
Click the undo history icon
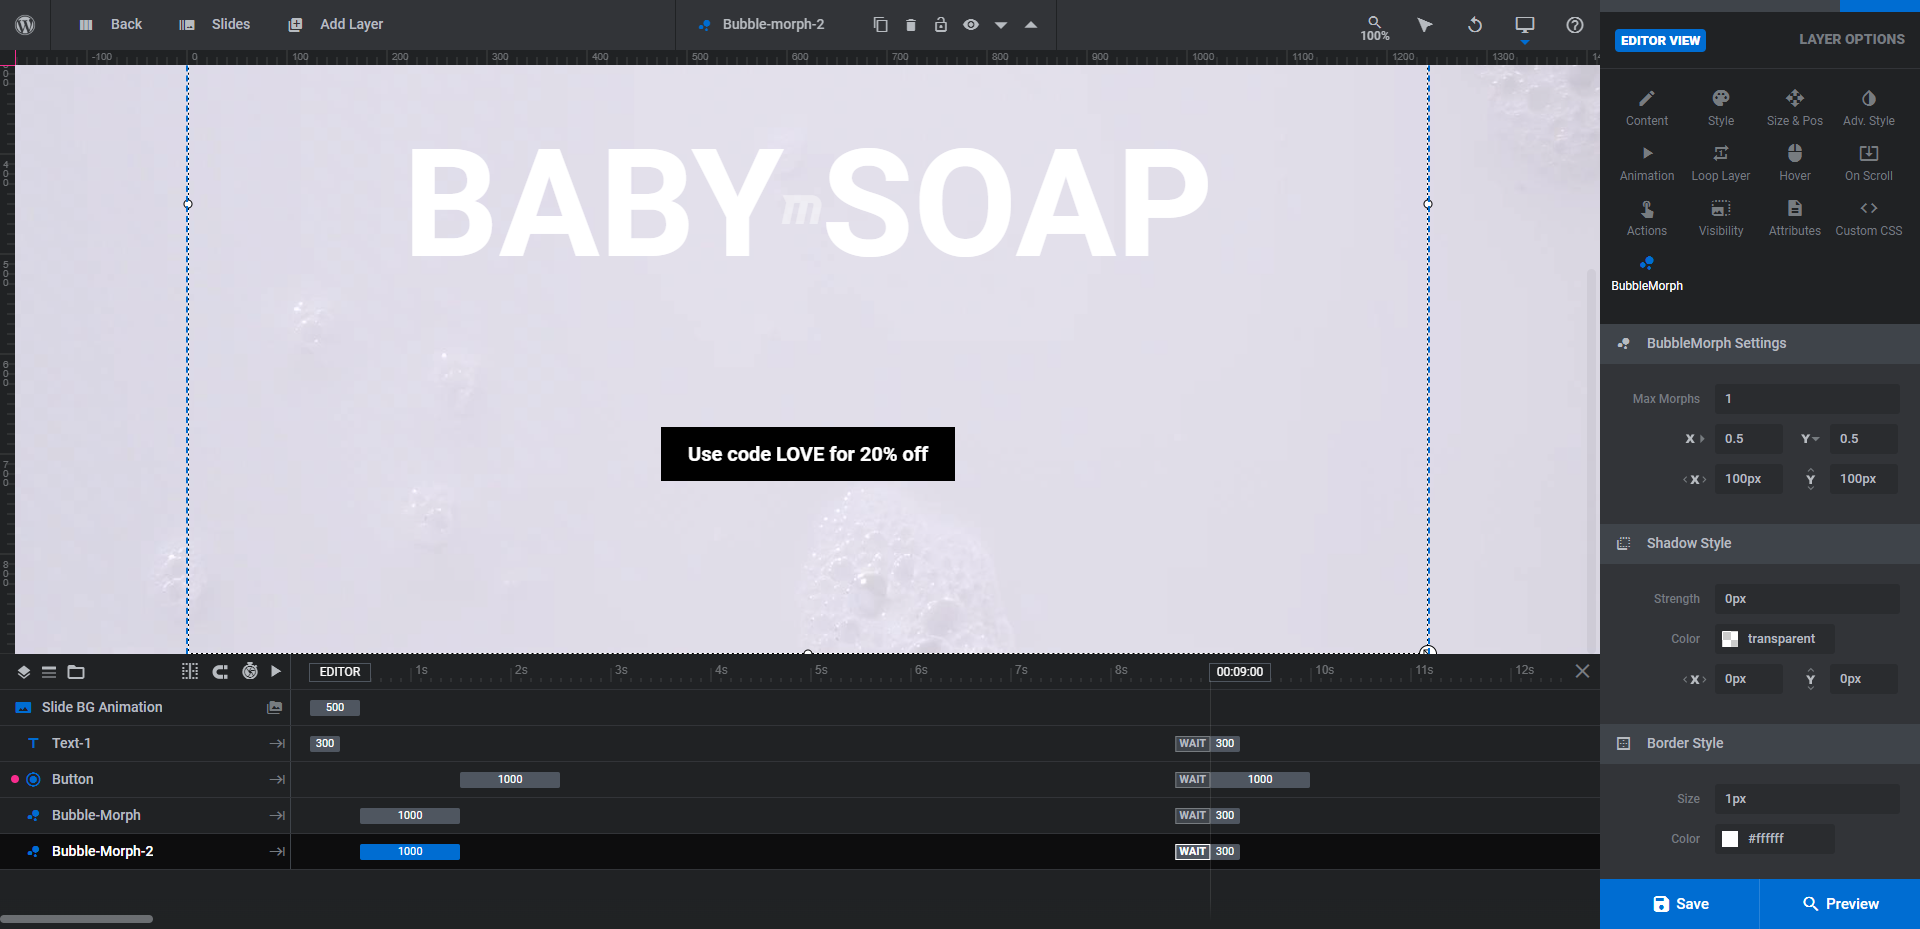pyautogui.click(x=1474, y=25)
